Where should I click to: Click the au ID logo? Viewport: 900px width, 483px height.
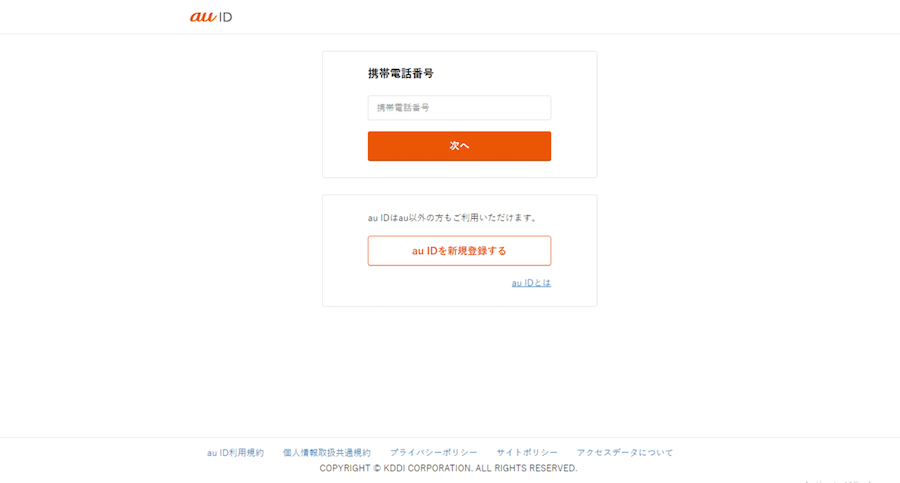point(211,17)
